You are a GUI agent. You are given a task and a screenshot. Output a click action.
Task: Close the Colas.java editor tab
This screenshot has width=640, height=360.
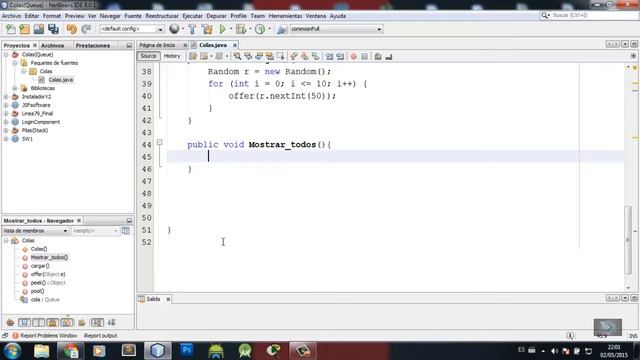[x=235, y=45]
